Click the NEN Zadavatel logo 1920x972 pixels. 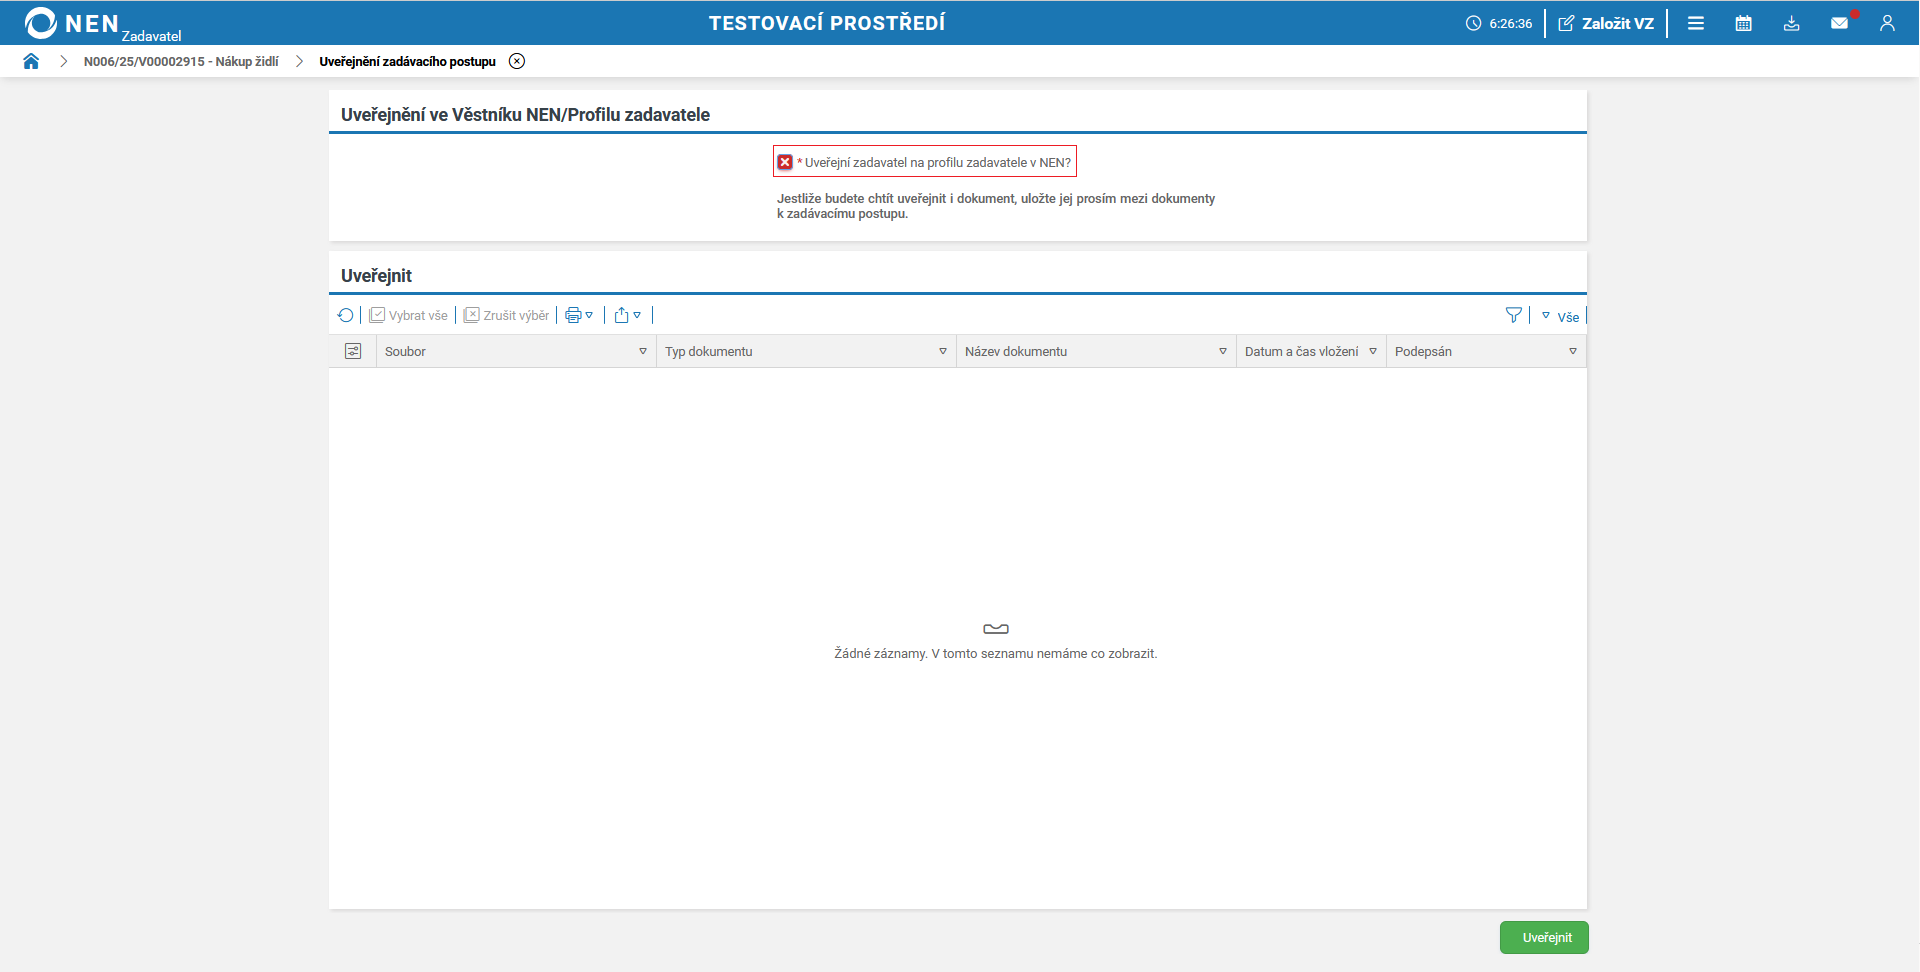[x=103, y=24]
